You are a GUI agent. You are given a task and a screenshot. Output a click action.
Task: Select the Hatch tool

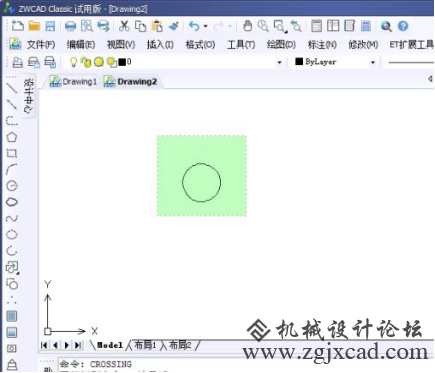(12, 316)
